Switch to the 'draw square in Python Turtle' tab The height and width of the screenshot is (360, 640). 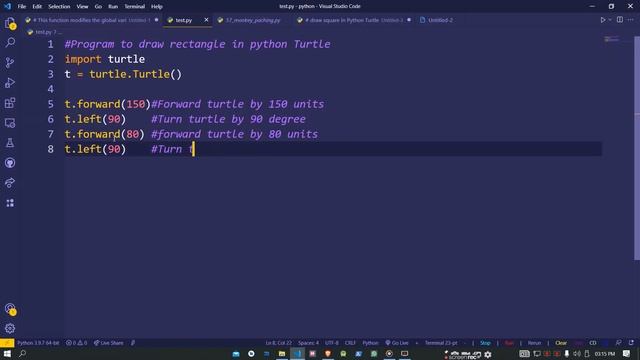coord(353,20)
